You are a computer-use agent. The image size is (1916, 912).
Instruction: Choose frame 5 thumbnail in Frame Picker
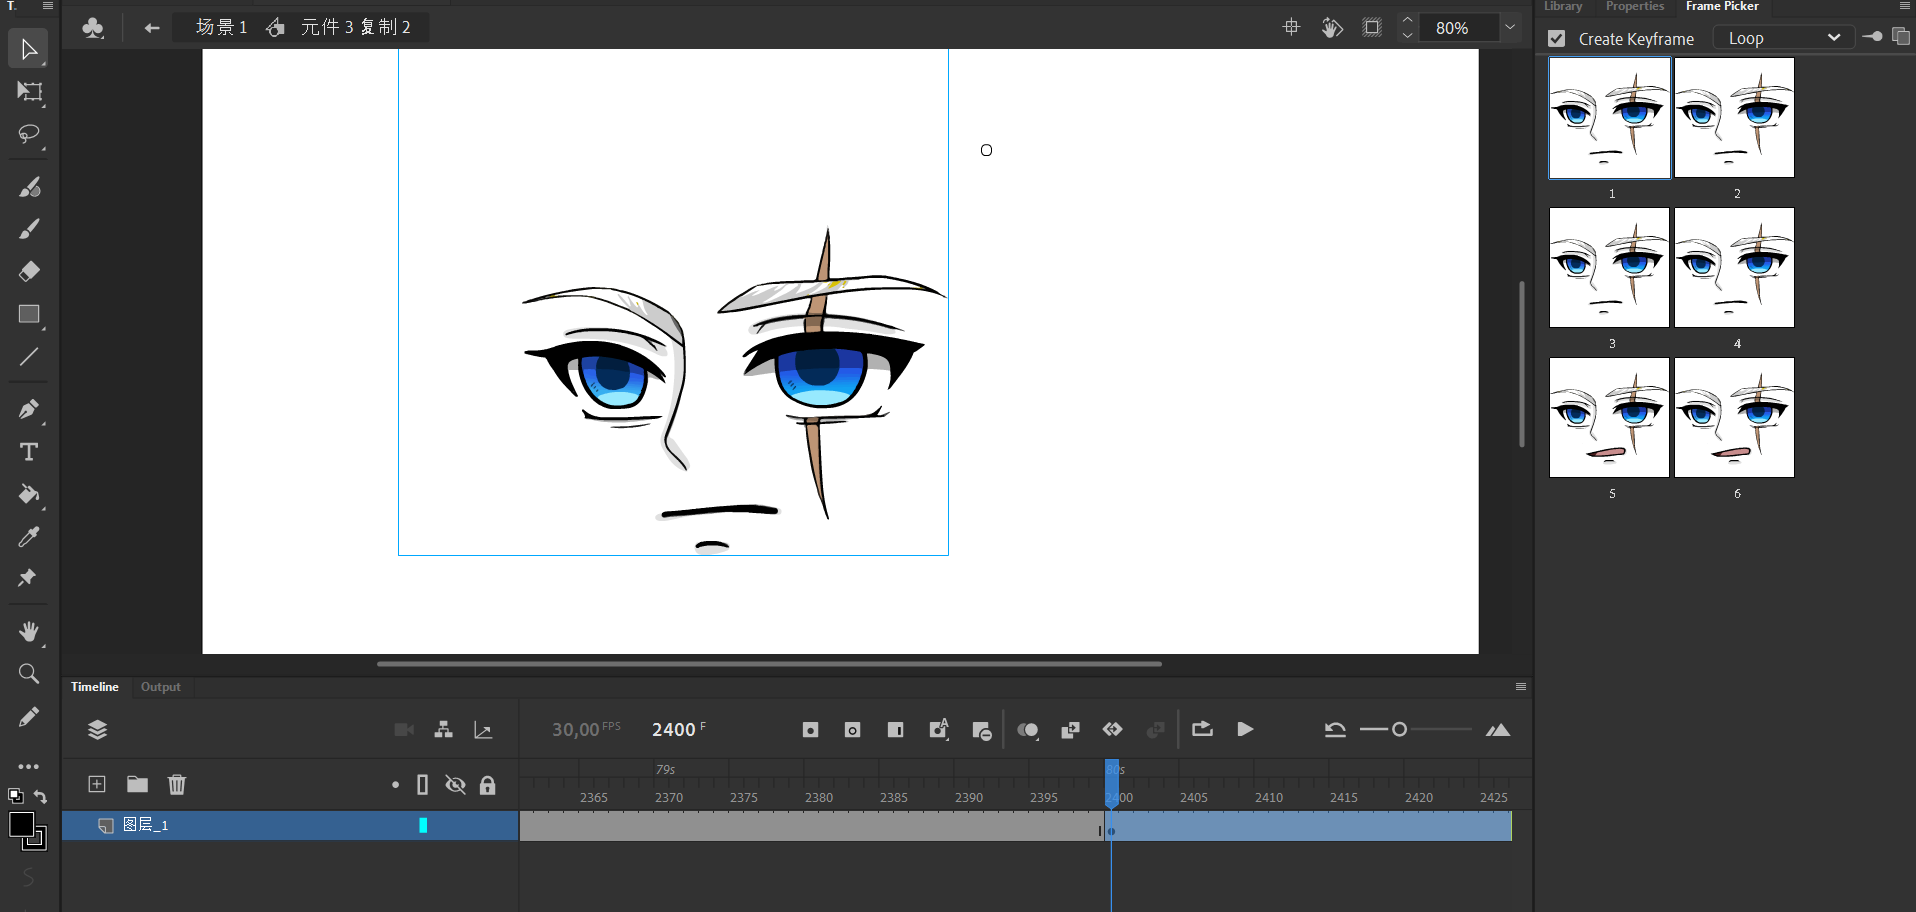coord(1609,418)
